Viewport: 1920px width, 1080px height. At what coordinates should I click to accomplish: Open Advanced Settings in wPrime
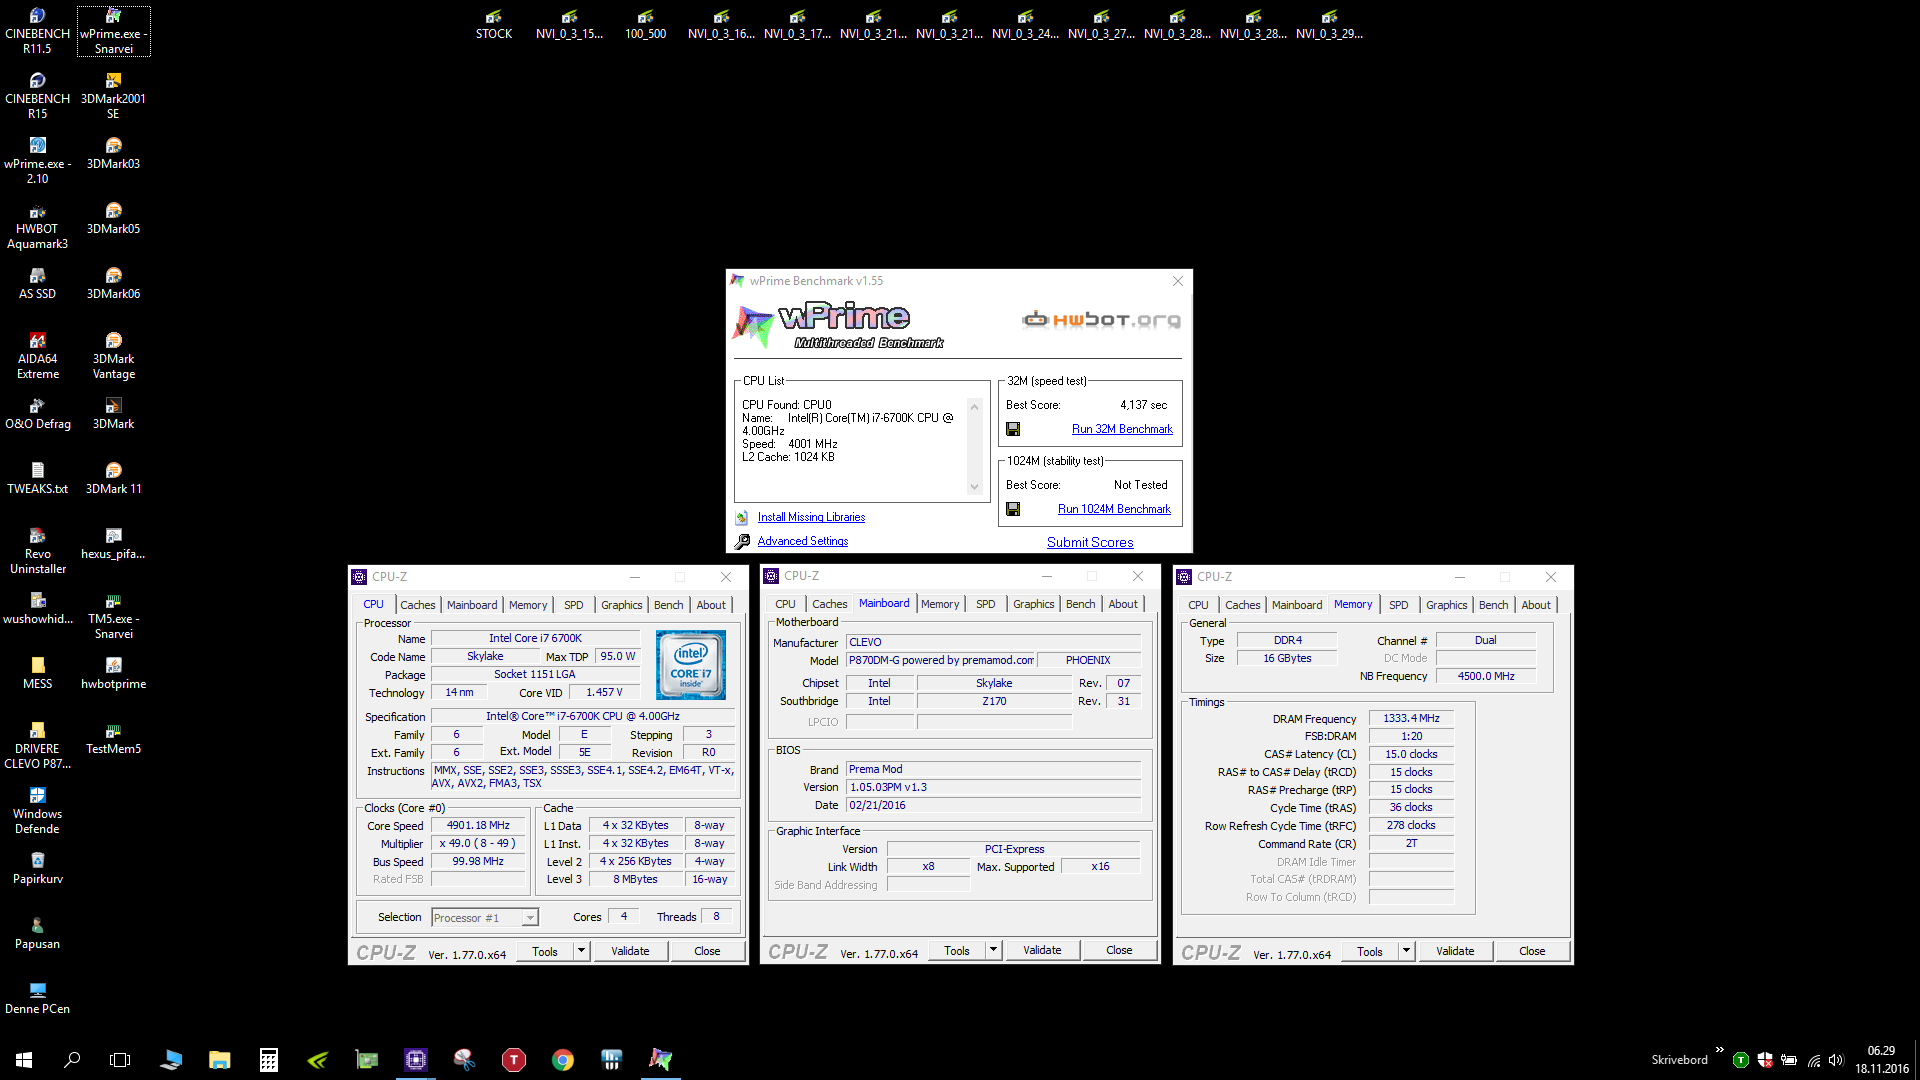coord(802,541)
